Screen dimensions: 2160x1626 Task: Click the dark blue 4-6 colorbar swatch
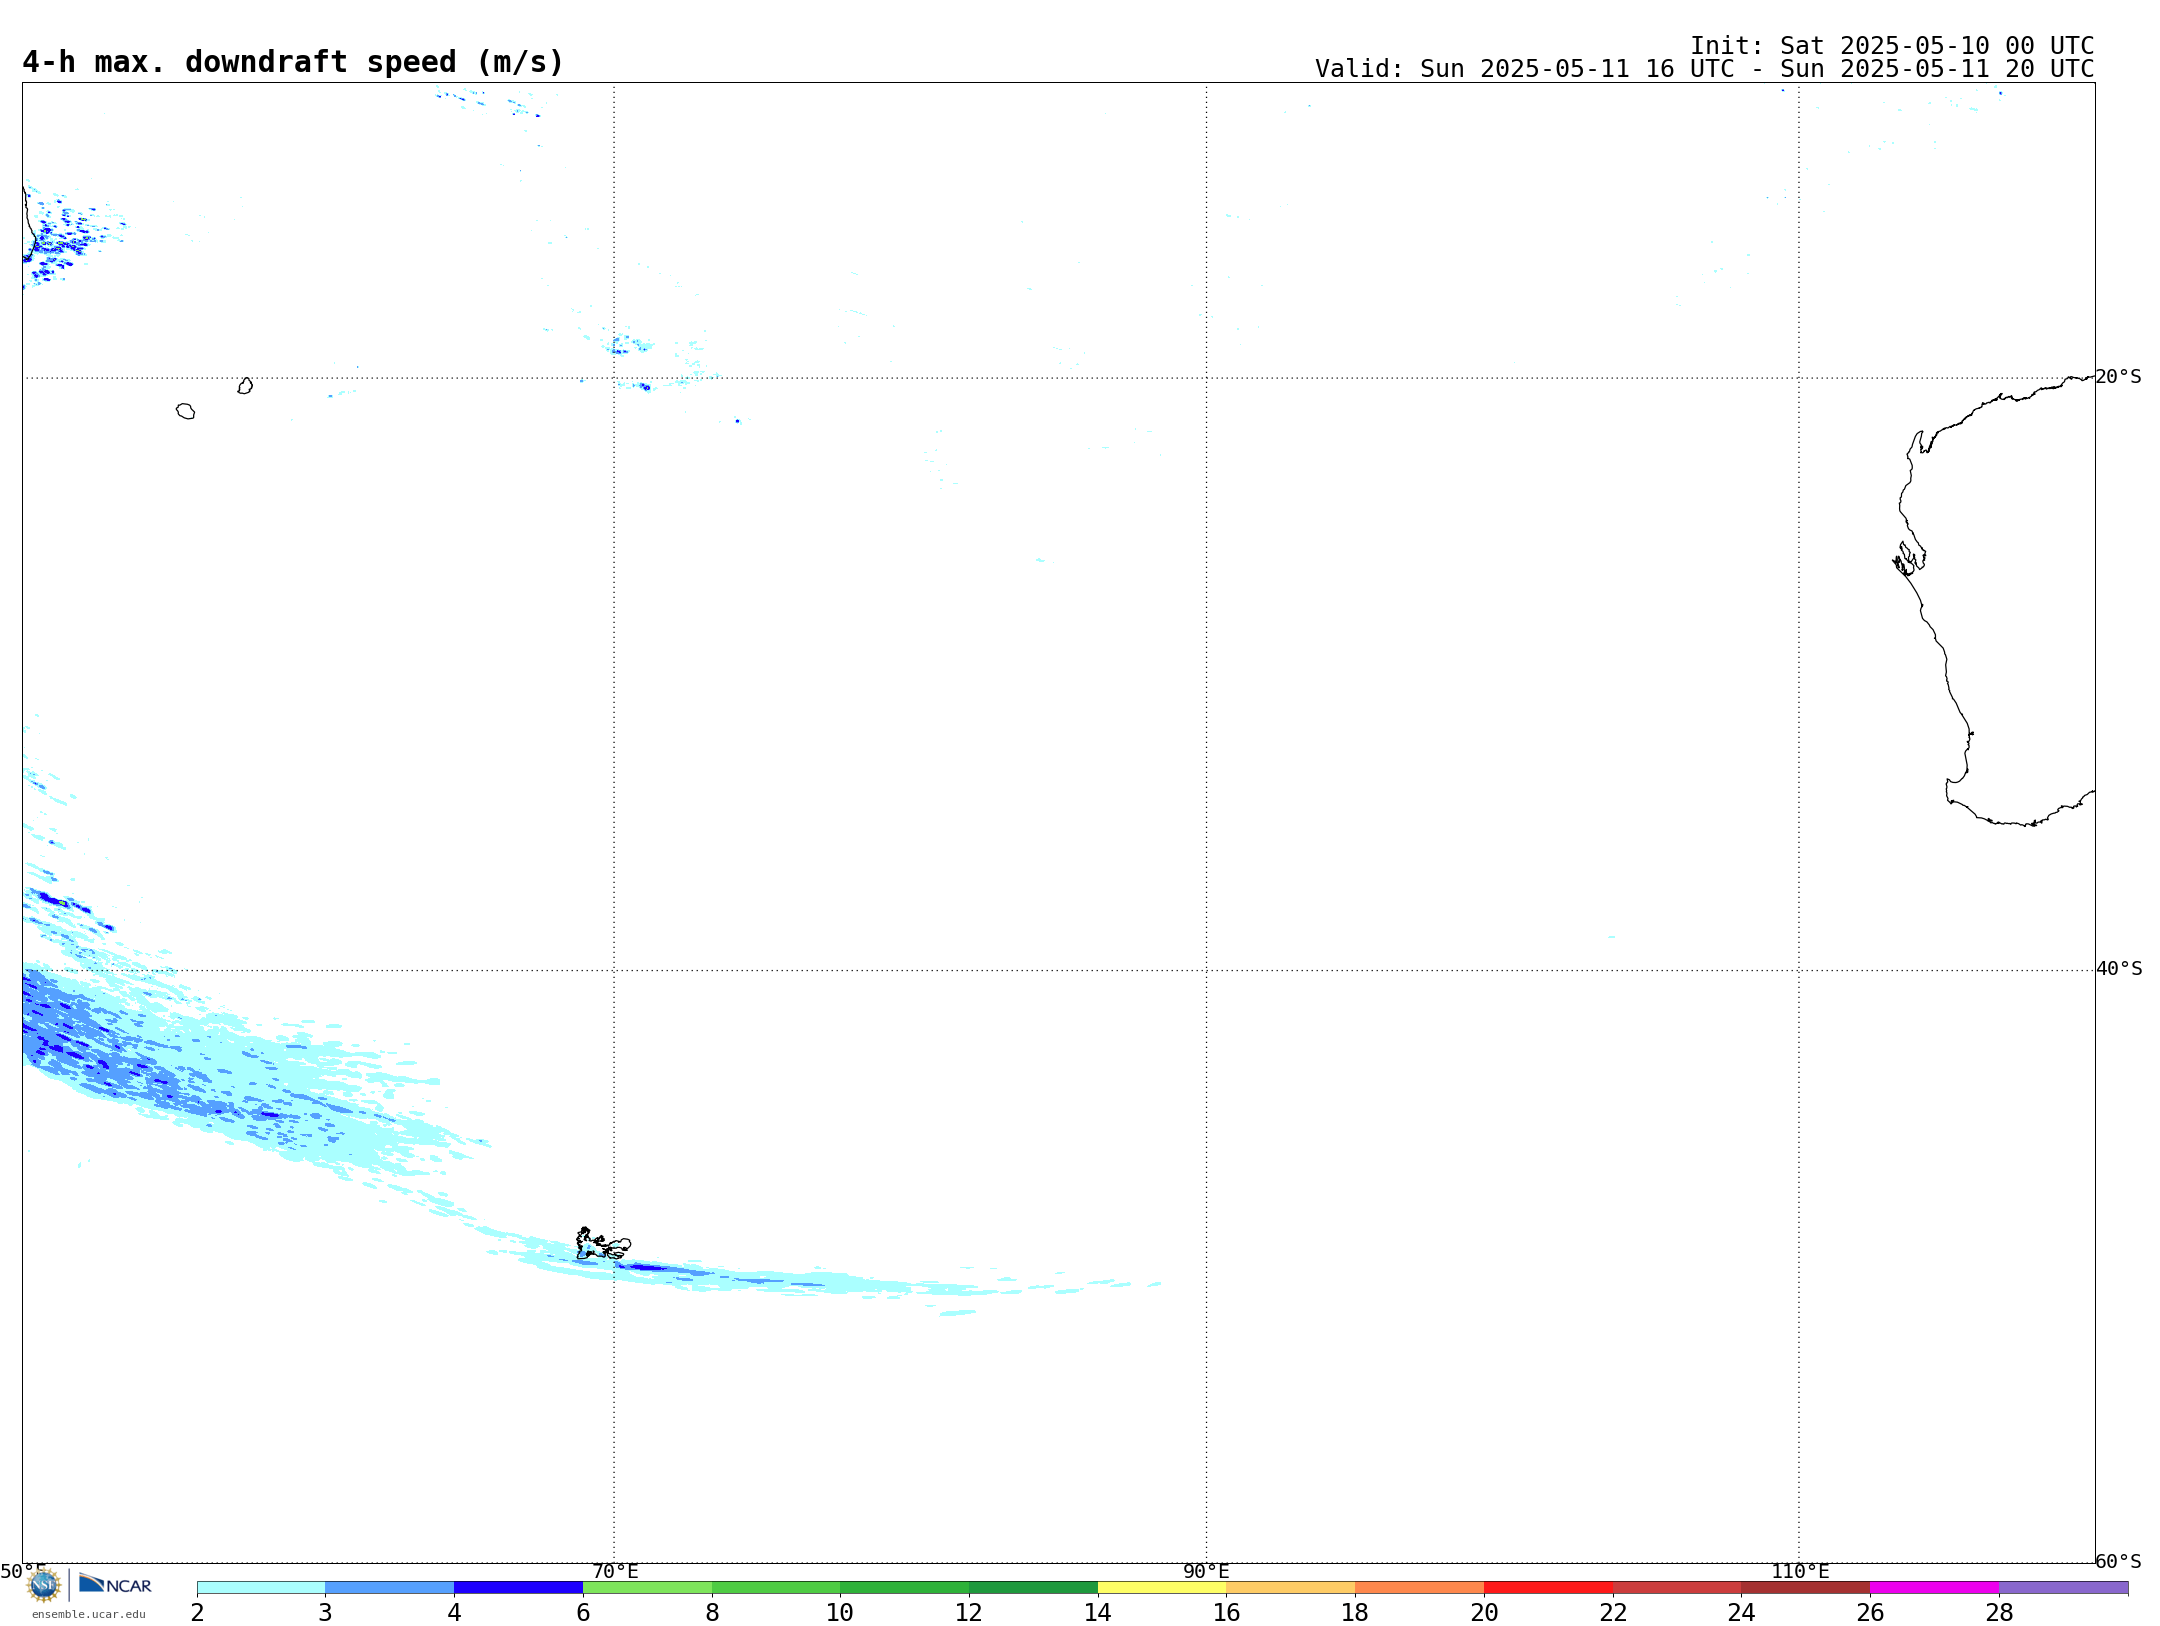pyautogui.click(x=519, y=1588)
